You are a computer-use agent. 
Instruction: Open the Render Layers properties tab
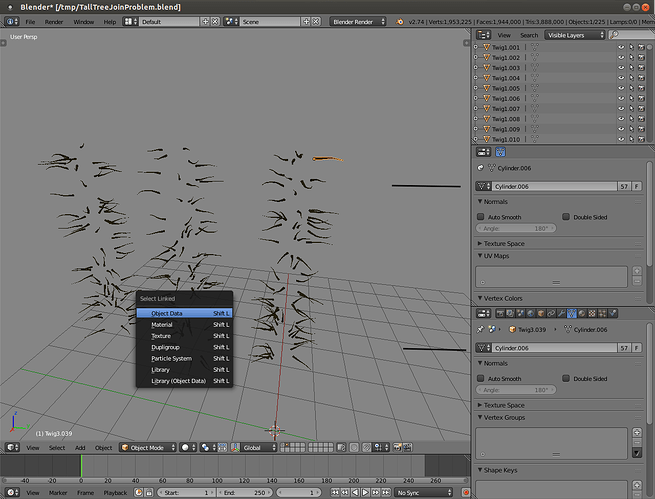point(510,313)
